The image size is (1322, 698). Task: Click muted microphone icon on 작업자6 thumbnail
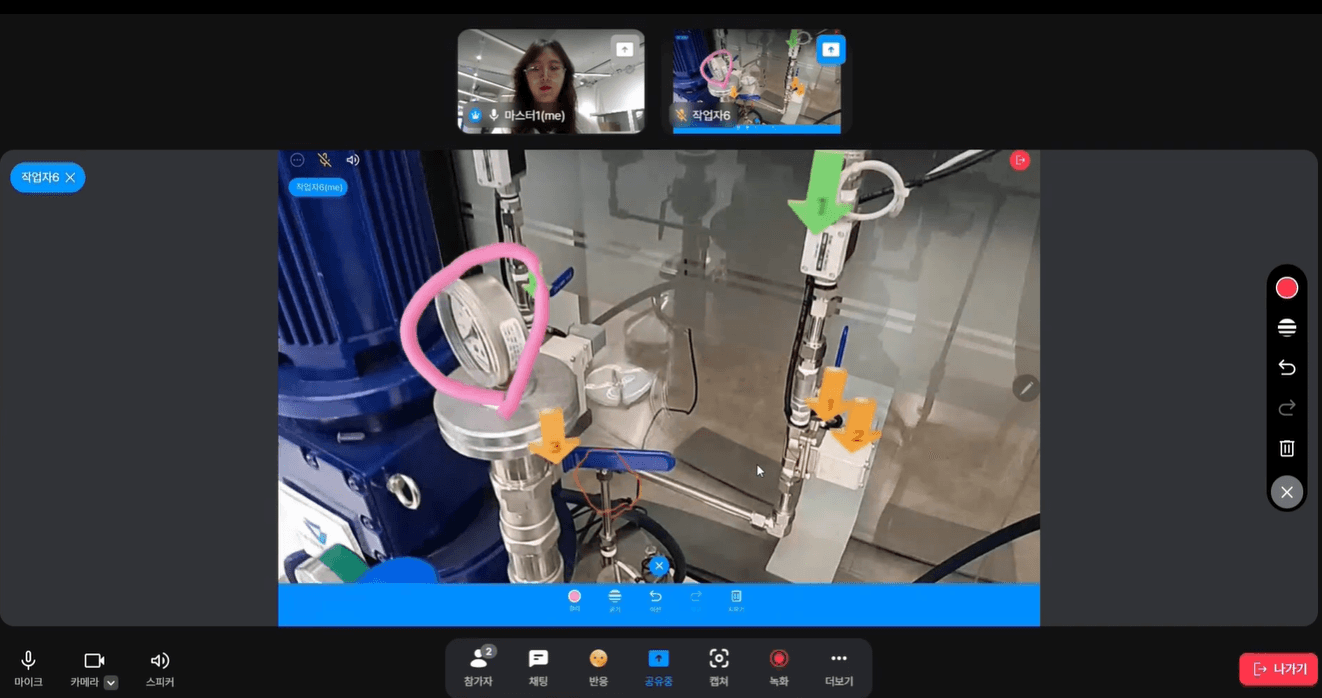point(681,116)
